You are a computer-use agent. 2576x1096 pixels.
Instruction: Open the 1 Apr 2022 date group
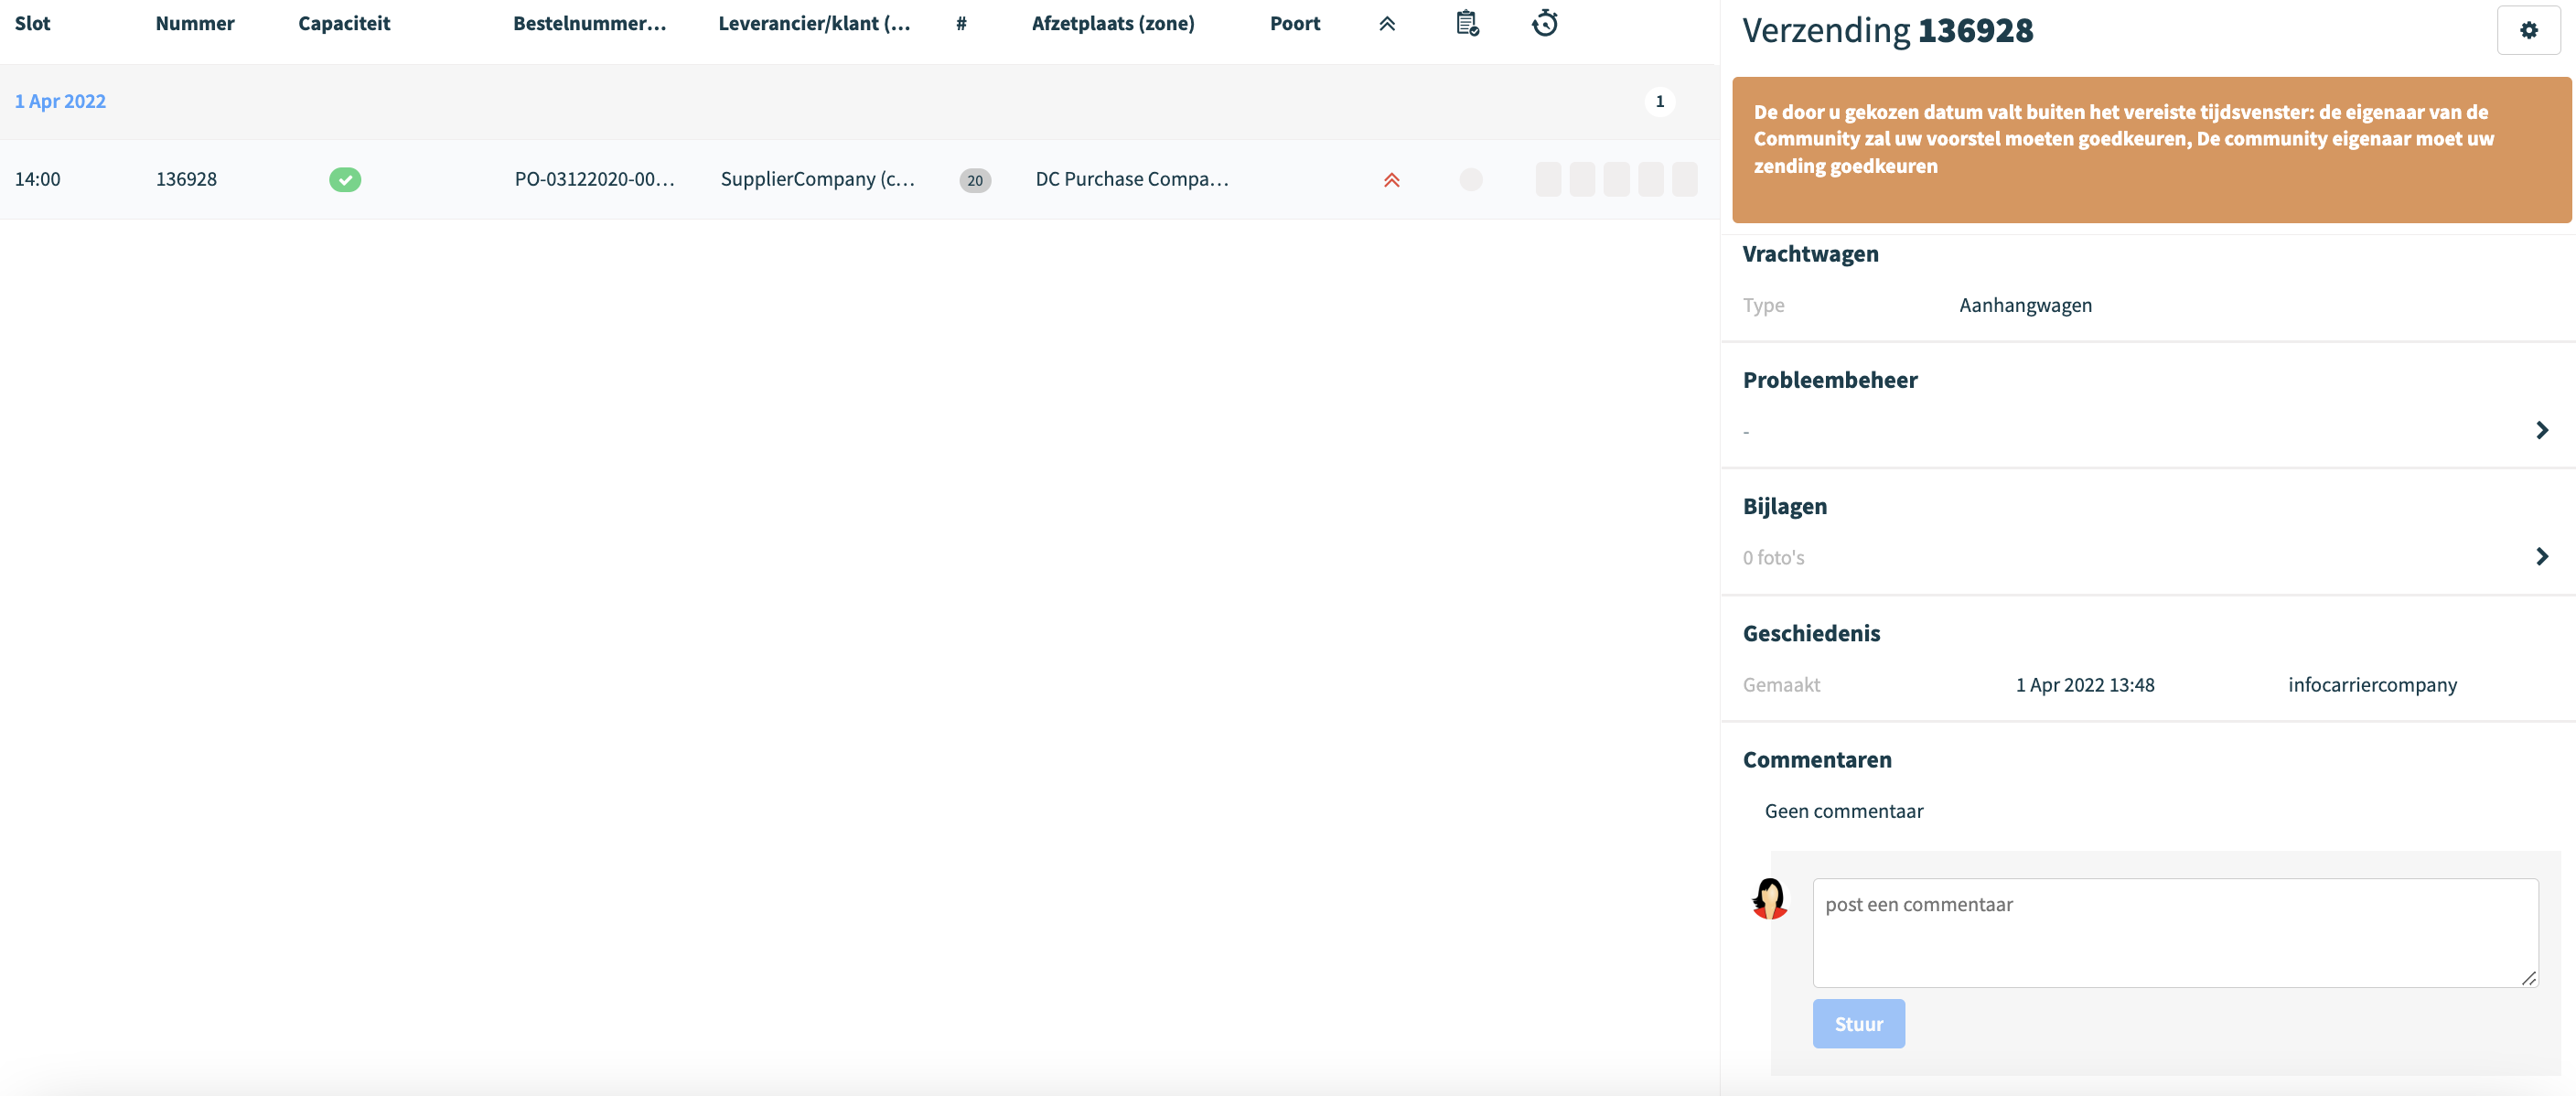60,101
